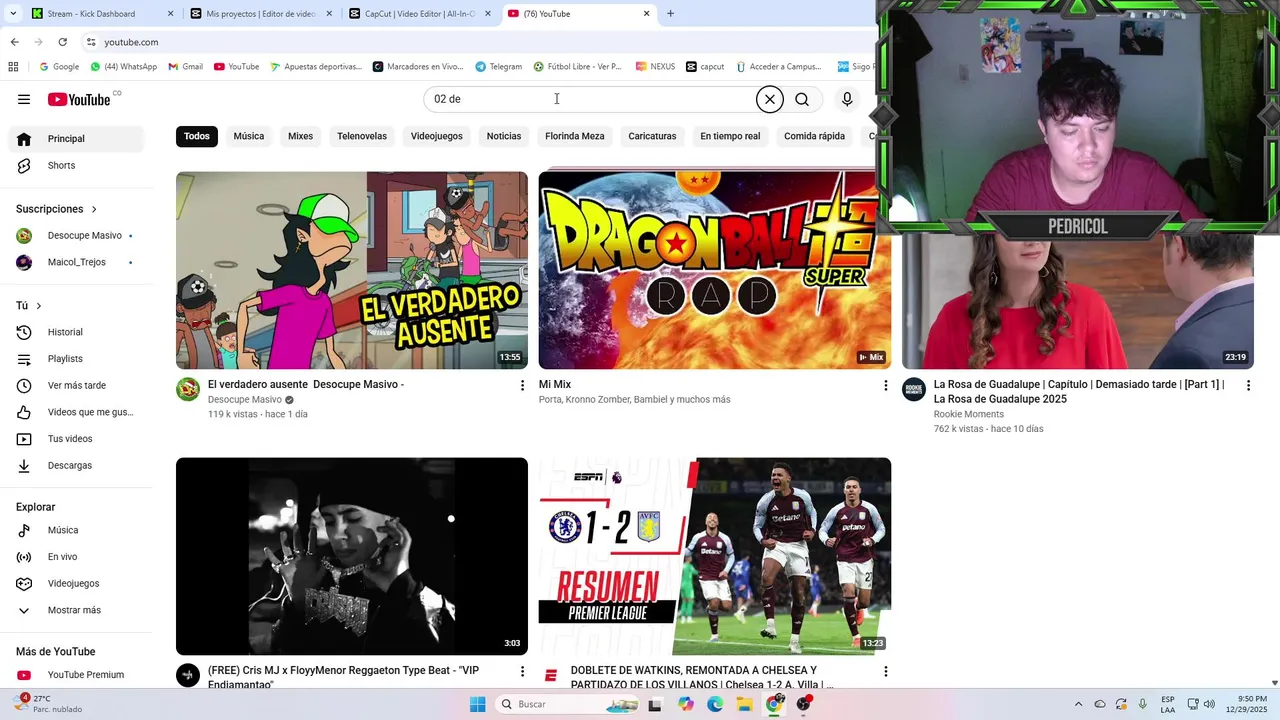Open the WhatsApp bookmark
1280x720 pixels.
coord(123,67)
